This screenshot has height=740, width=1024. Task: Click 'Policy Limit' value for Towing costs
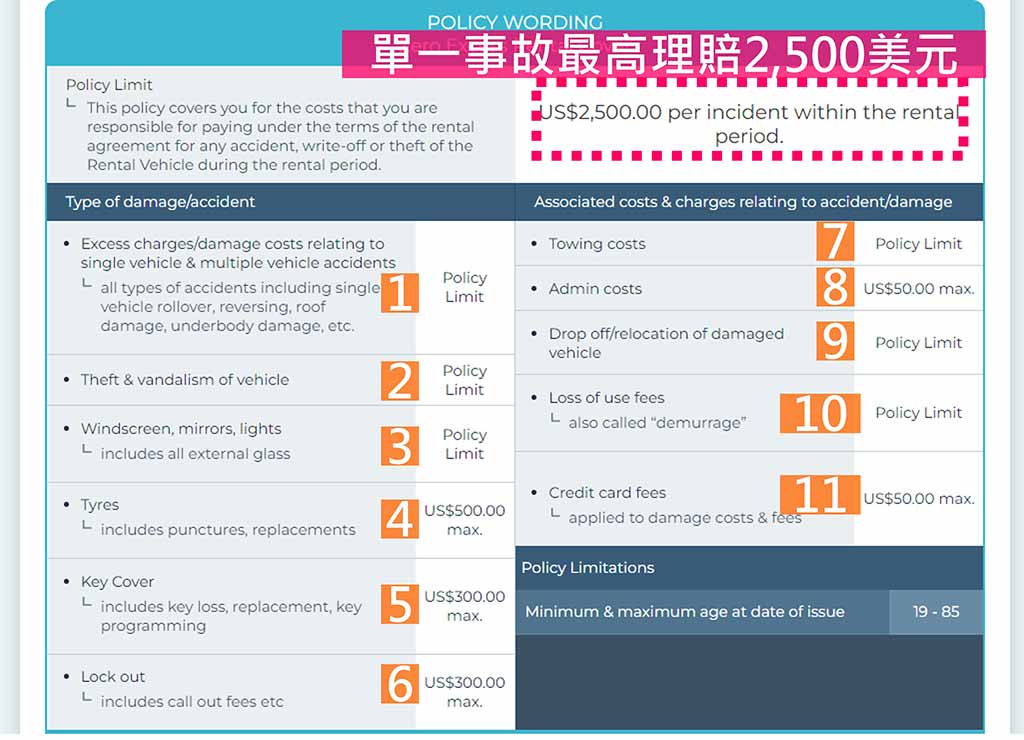tap(918, 244)
